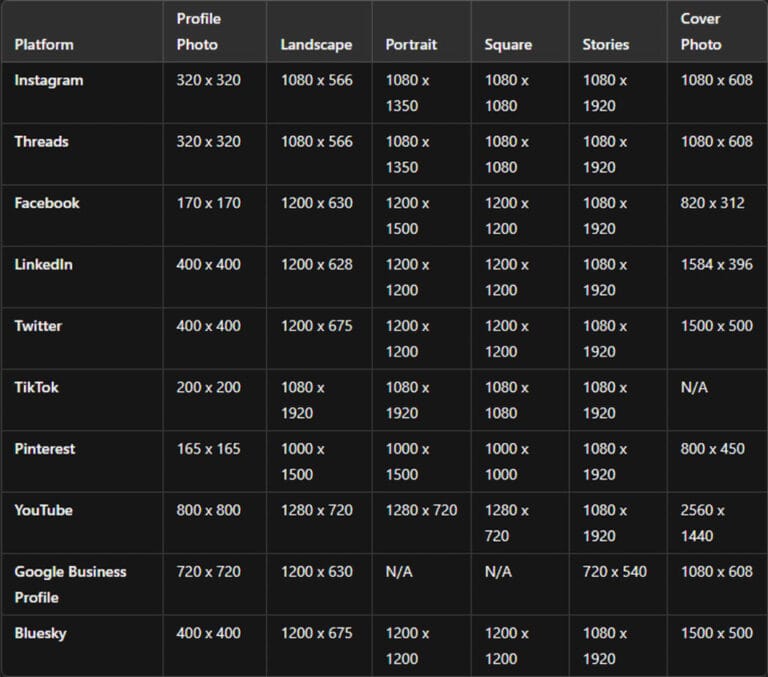Click Google Business Profile's 720 x 540 stories cell
768x677 pixels.
[x=614, y=572]
